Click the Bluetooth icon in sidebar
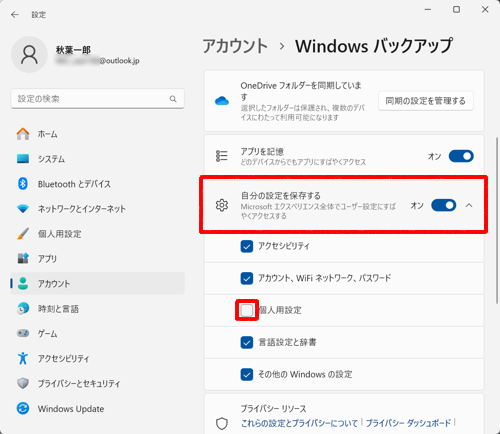 tap(23, 184)
